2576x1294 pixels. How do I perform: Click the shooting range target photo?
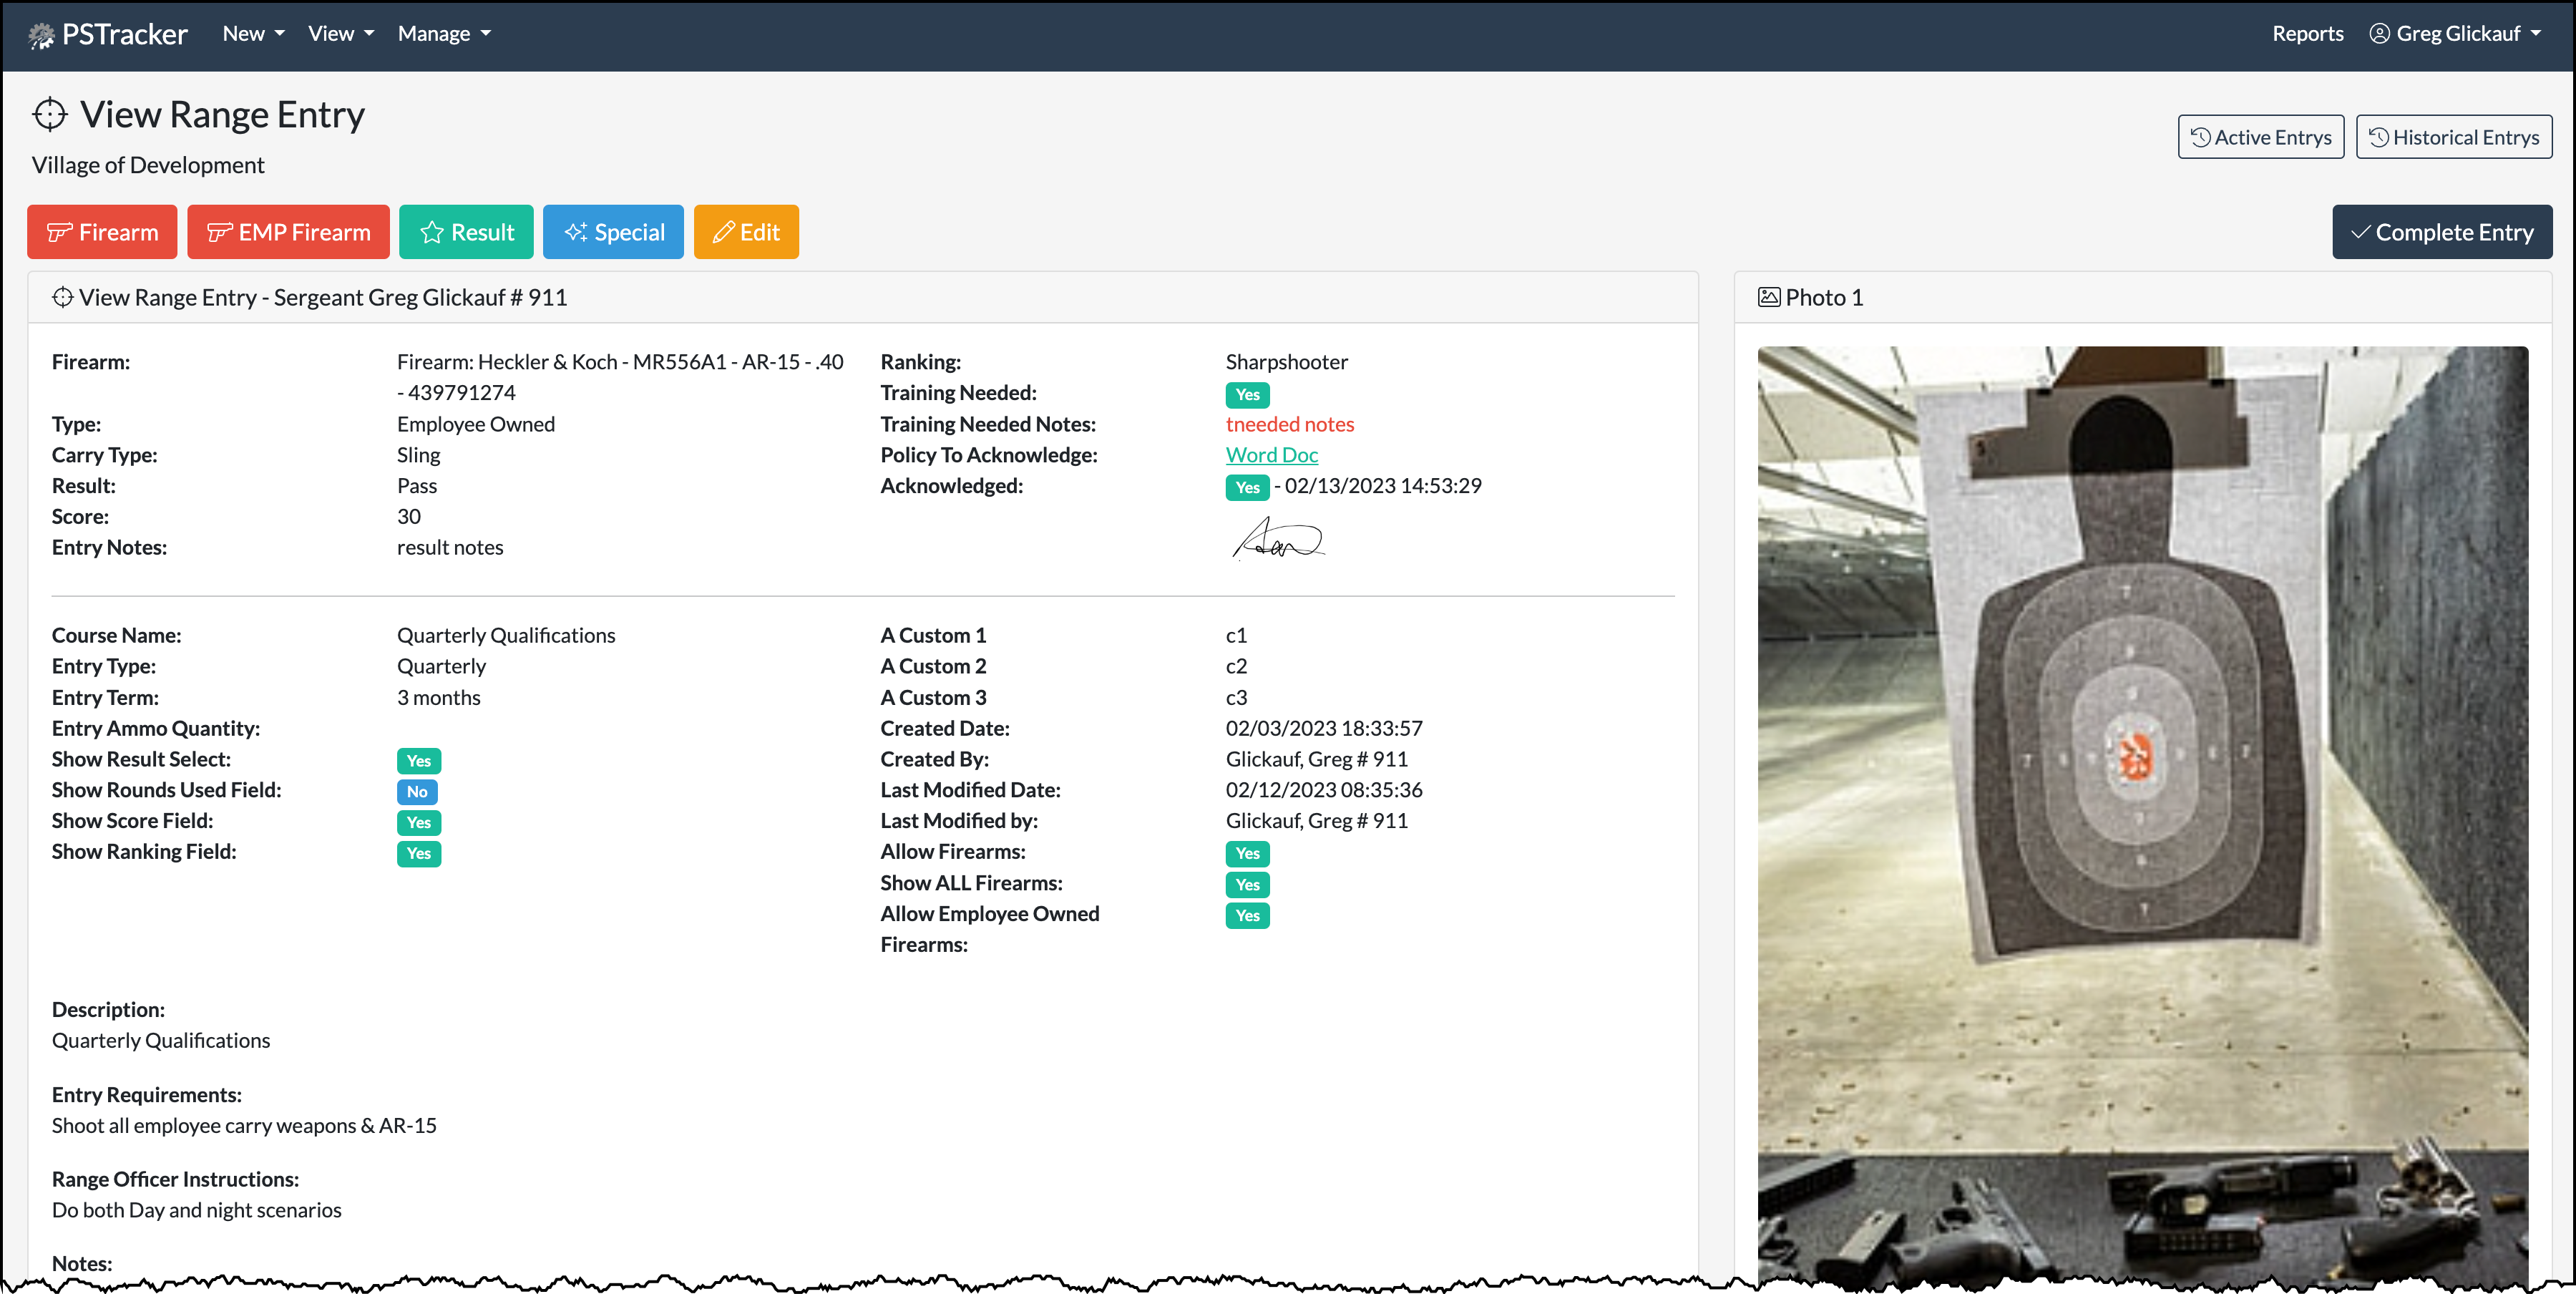pyautogui.click(x=2142, y=810)
